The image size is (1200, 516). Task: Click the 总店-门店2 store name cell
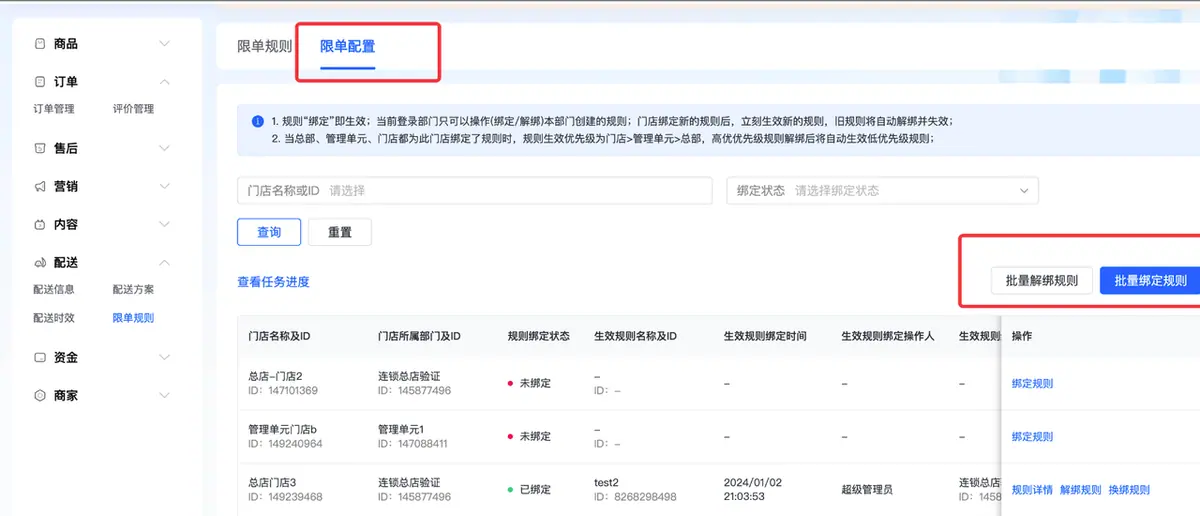275,376
